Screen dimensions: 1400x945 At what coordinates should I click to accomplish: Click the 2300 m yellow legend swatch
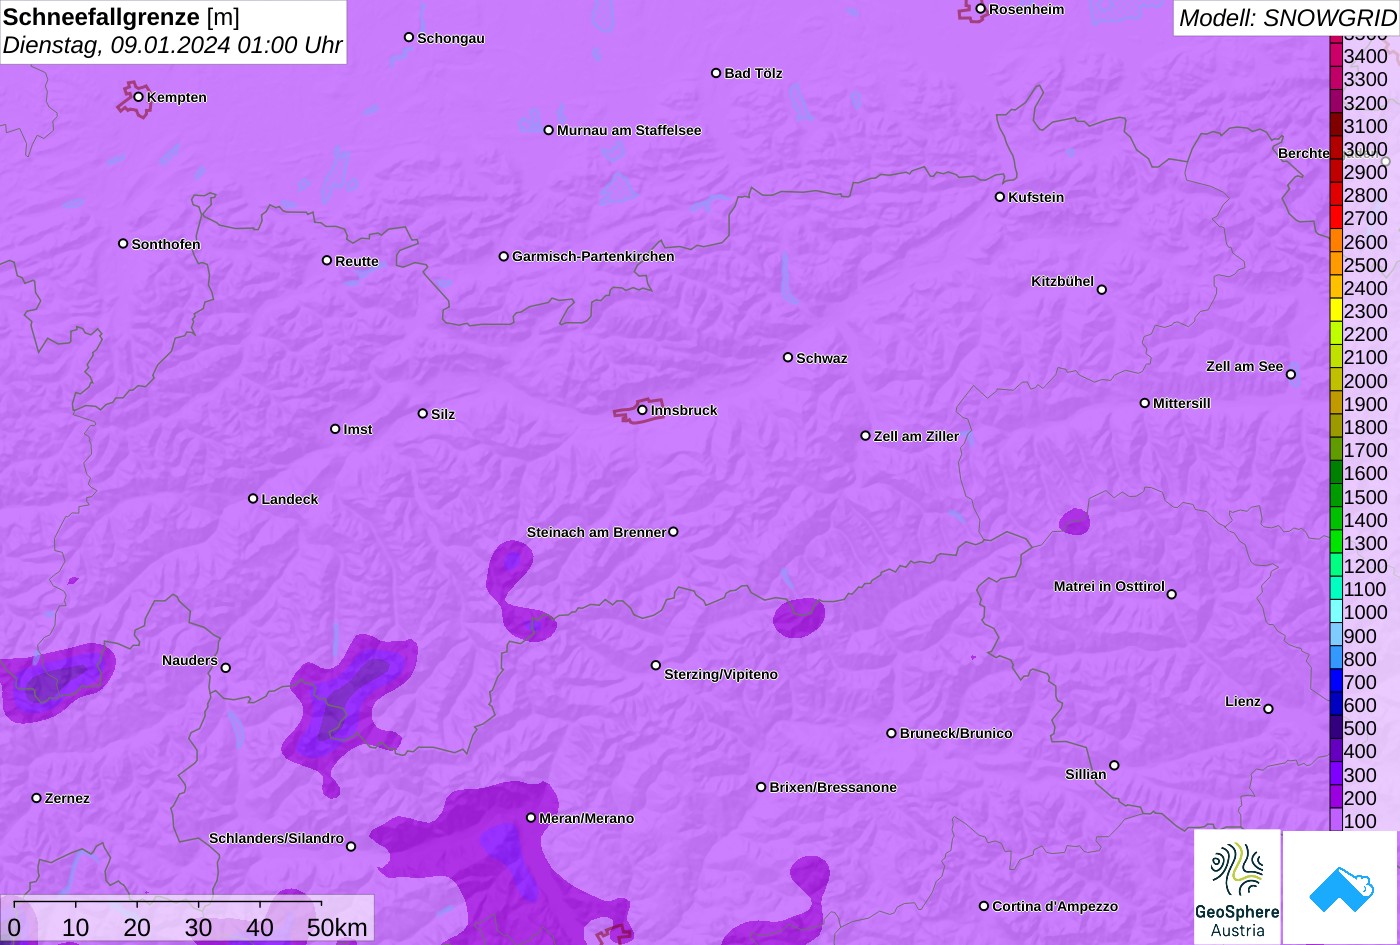coord(1336,311)
